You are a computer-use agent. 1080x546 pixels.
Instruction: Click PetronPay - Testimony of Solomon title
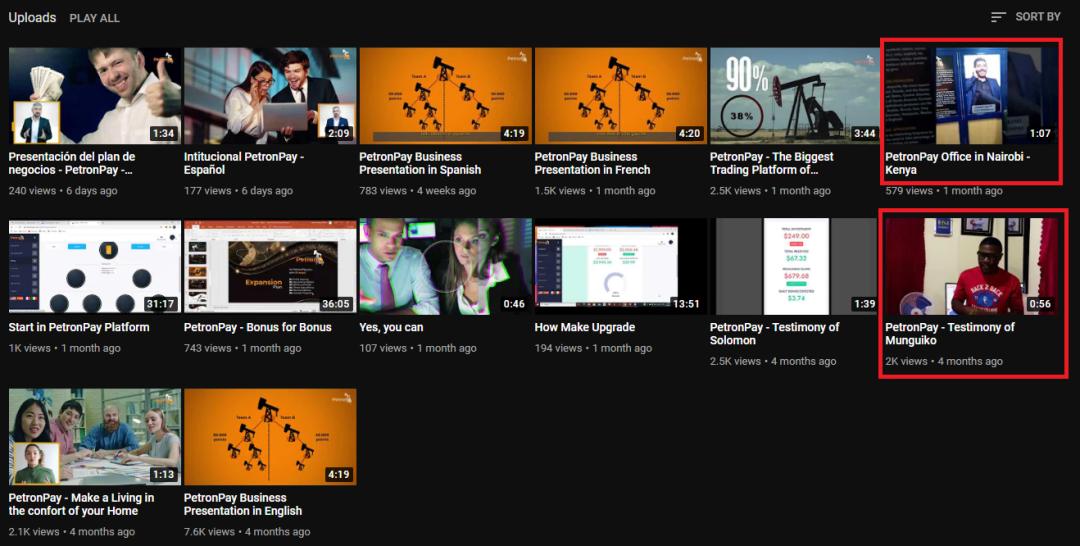(774, 334)
